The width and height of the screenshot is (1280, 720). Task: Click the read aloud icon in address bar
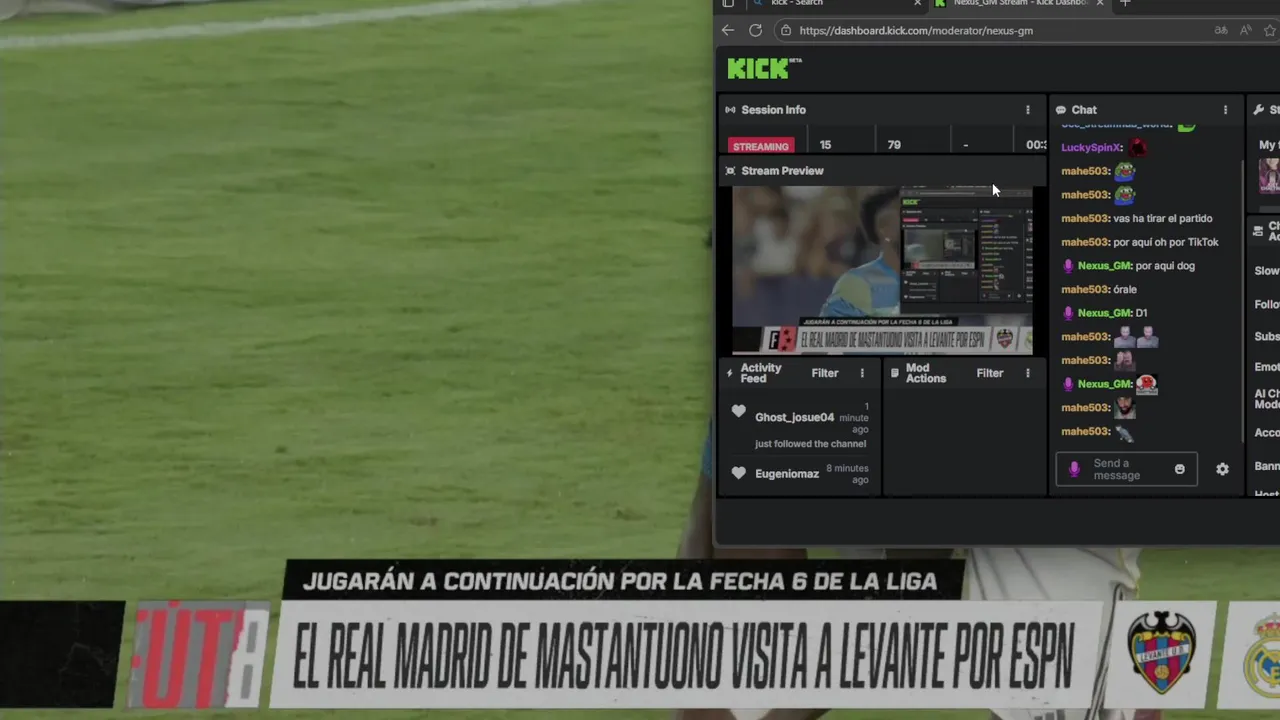pos(1246,30)
